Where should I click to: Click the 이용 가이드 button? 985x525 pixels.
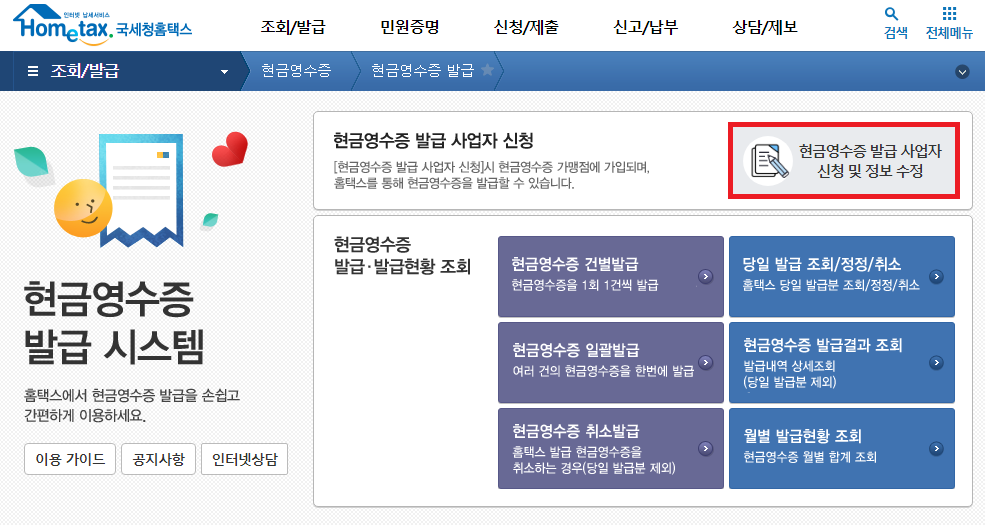(x=70, y=459)
